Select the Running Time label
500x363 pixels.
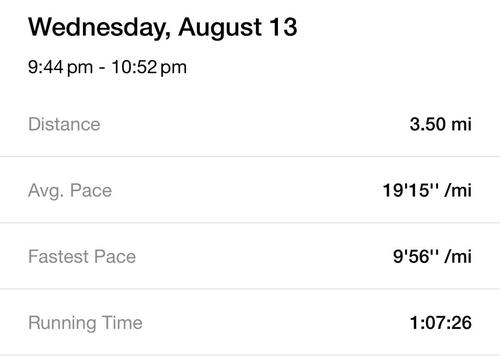85,323
